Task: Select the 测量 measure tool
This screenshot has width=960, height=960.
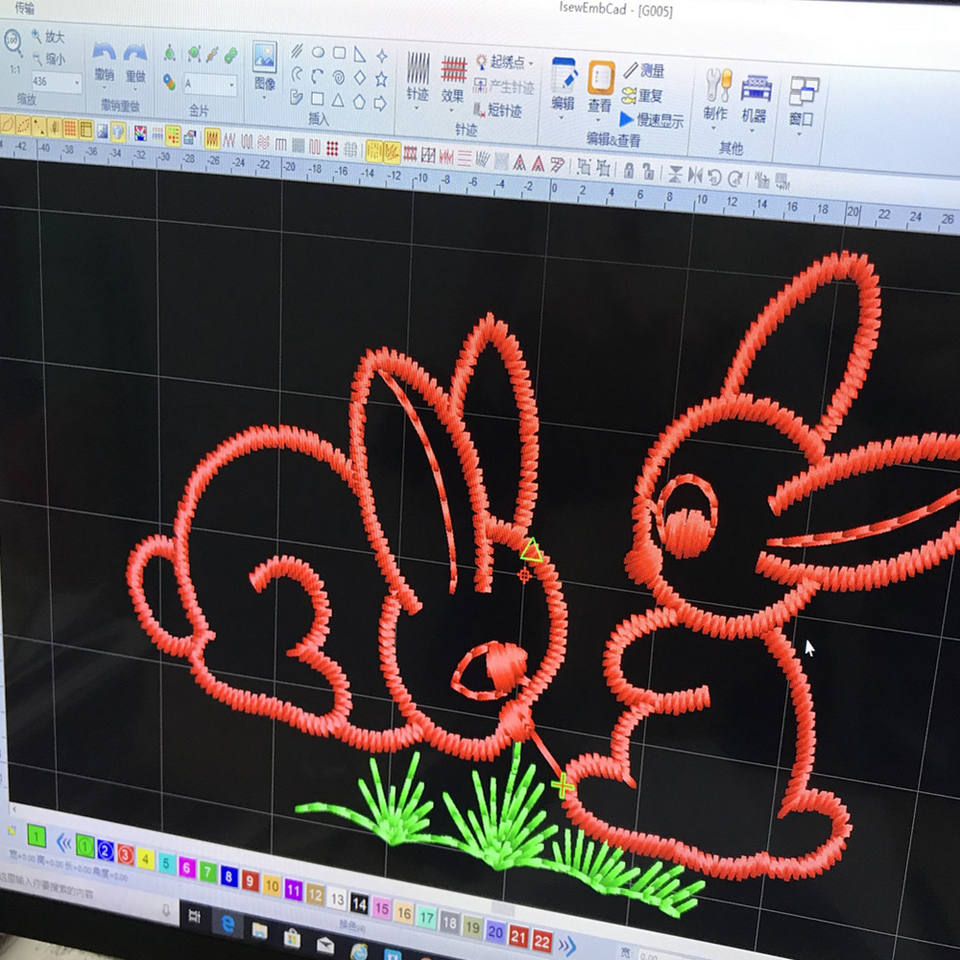Action: [x=644, y=70]
